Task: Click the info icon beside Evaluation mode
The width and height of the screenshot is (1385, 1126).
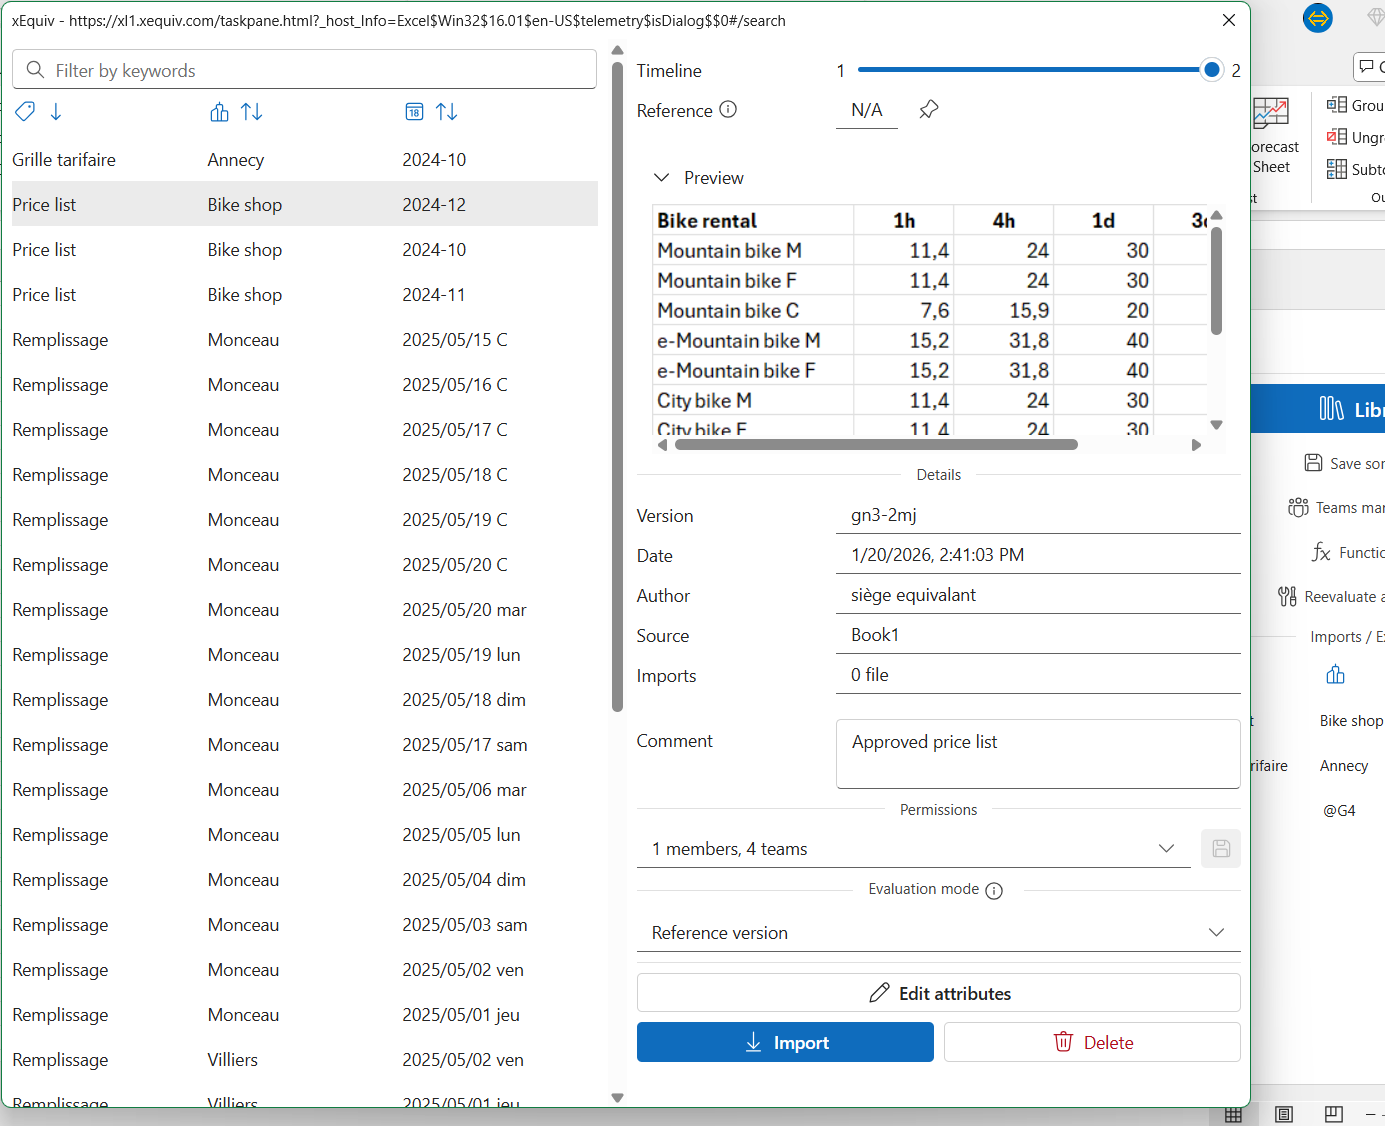Action: [994, 891]
